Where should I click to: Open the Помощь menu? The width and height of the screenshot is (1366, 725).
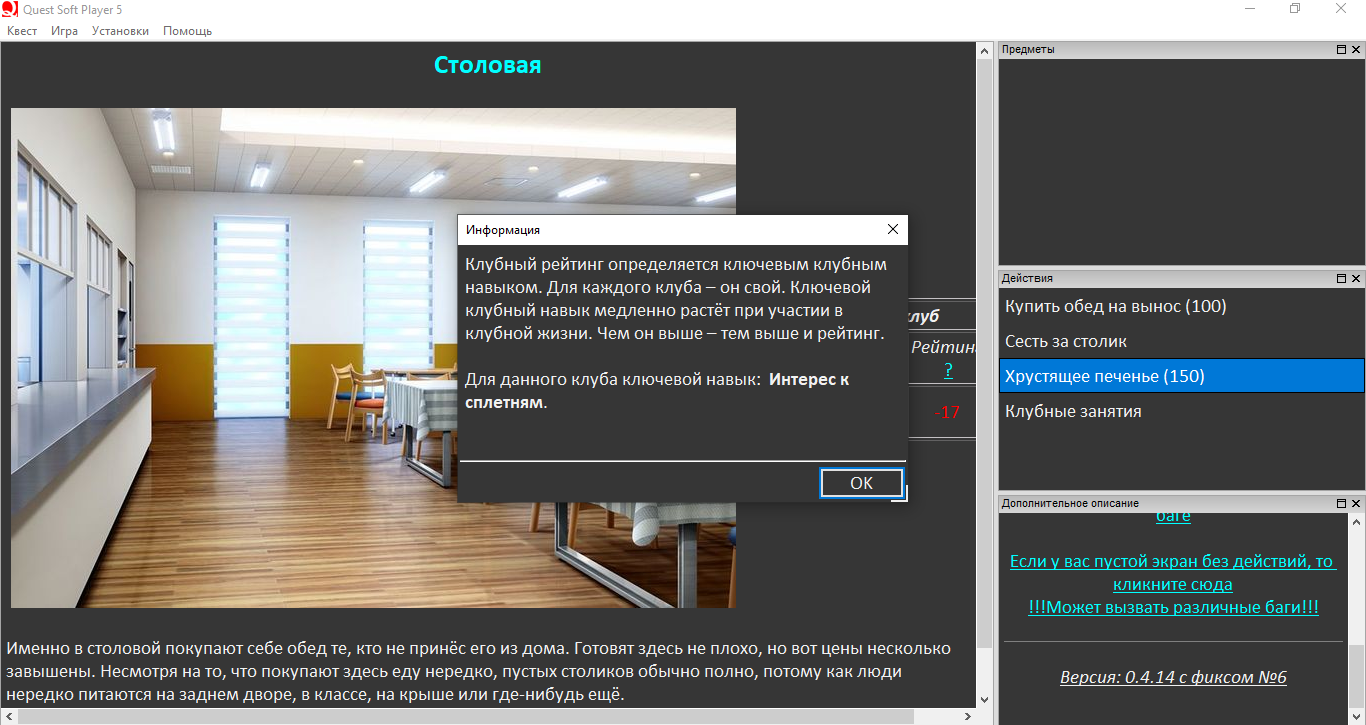pos(187,31)
